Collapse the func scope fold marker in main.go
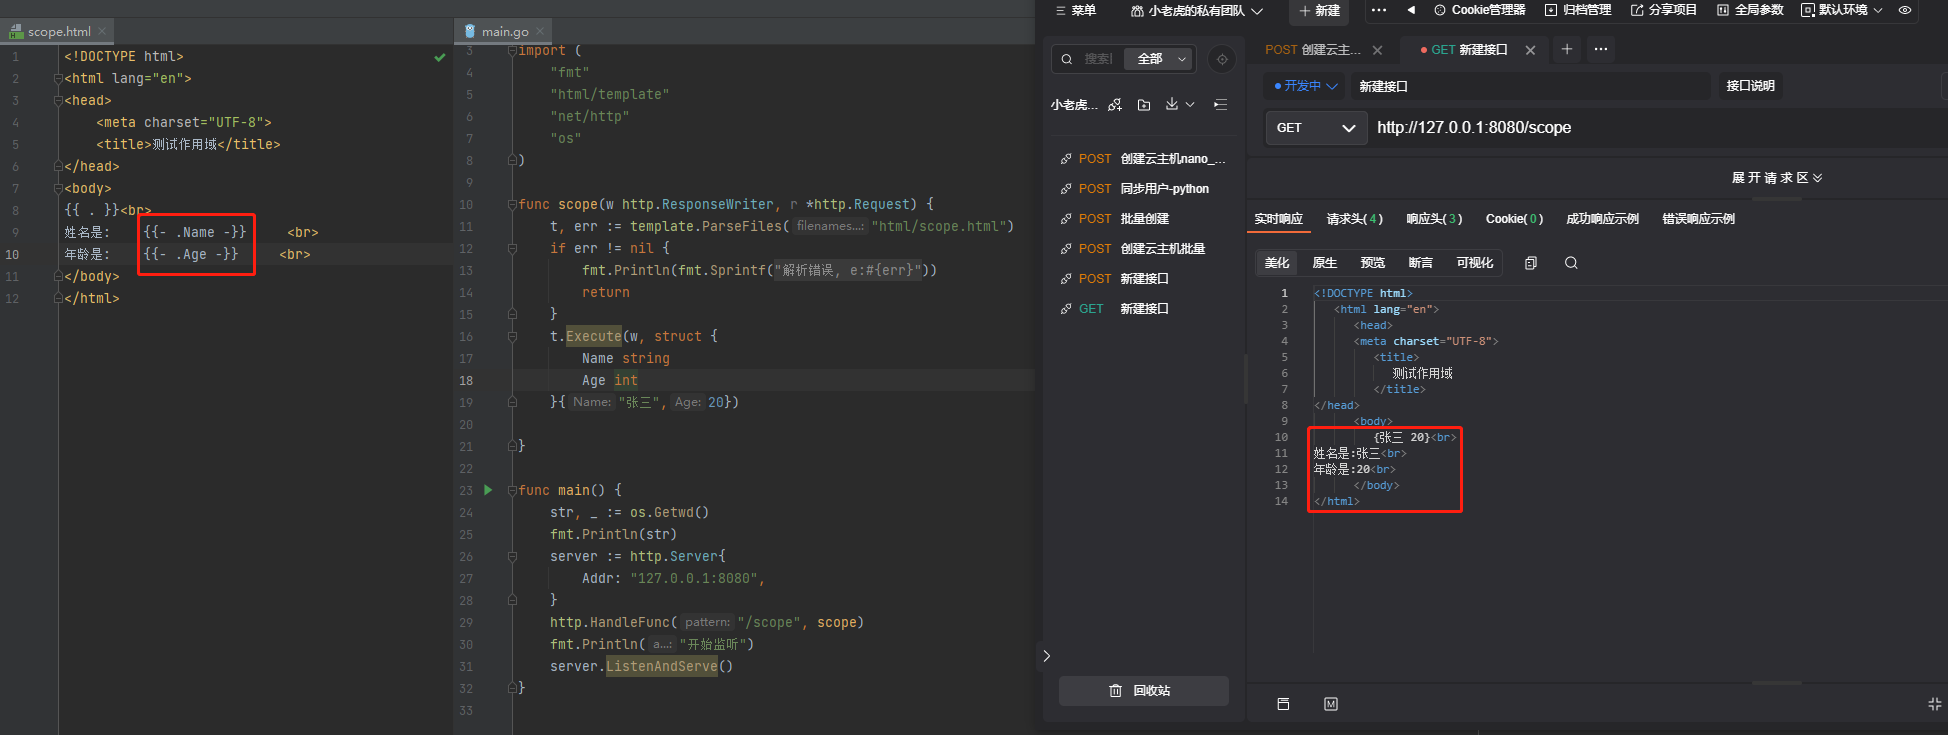The image size is (1948, 735). [512, 204]
